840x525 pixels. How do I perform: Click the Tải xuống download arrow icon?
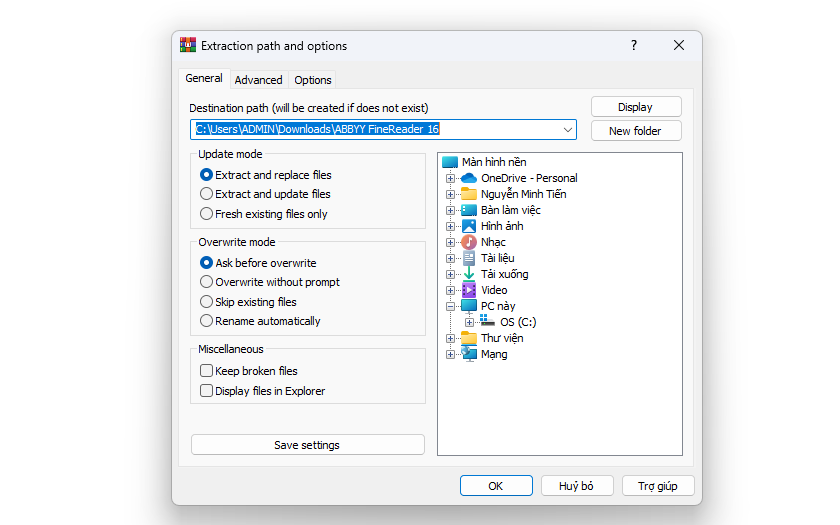point(469,274)
